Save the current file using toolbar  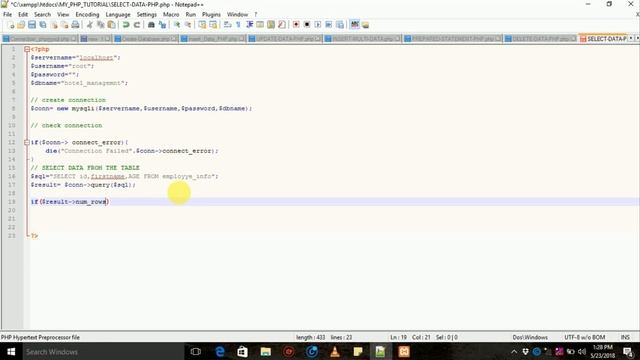(x=32, y=25)
